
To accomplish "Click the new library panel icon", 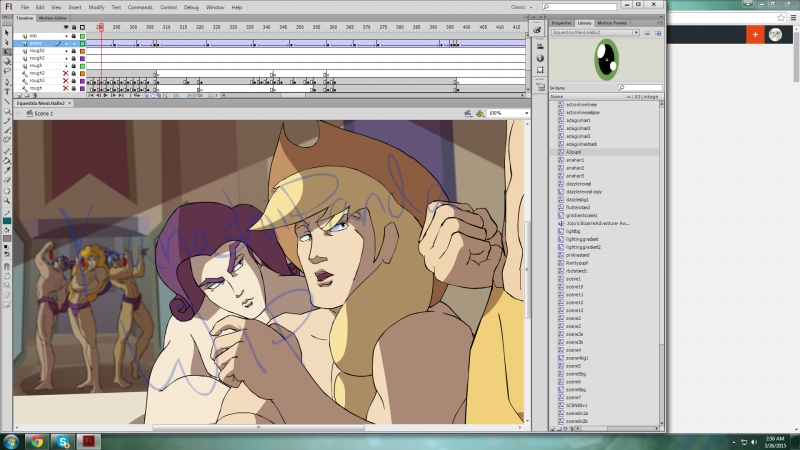I will [x=658, y=33].
